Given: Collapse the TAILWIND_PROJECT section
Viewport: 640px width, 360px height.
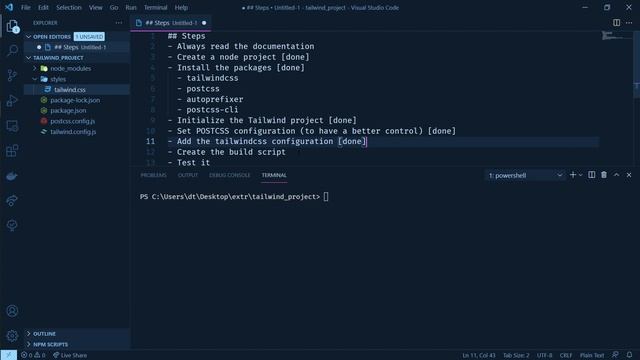Looking at the screenshot, I should (x=29, y=58).
